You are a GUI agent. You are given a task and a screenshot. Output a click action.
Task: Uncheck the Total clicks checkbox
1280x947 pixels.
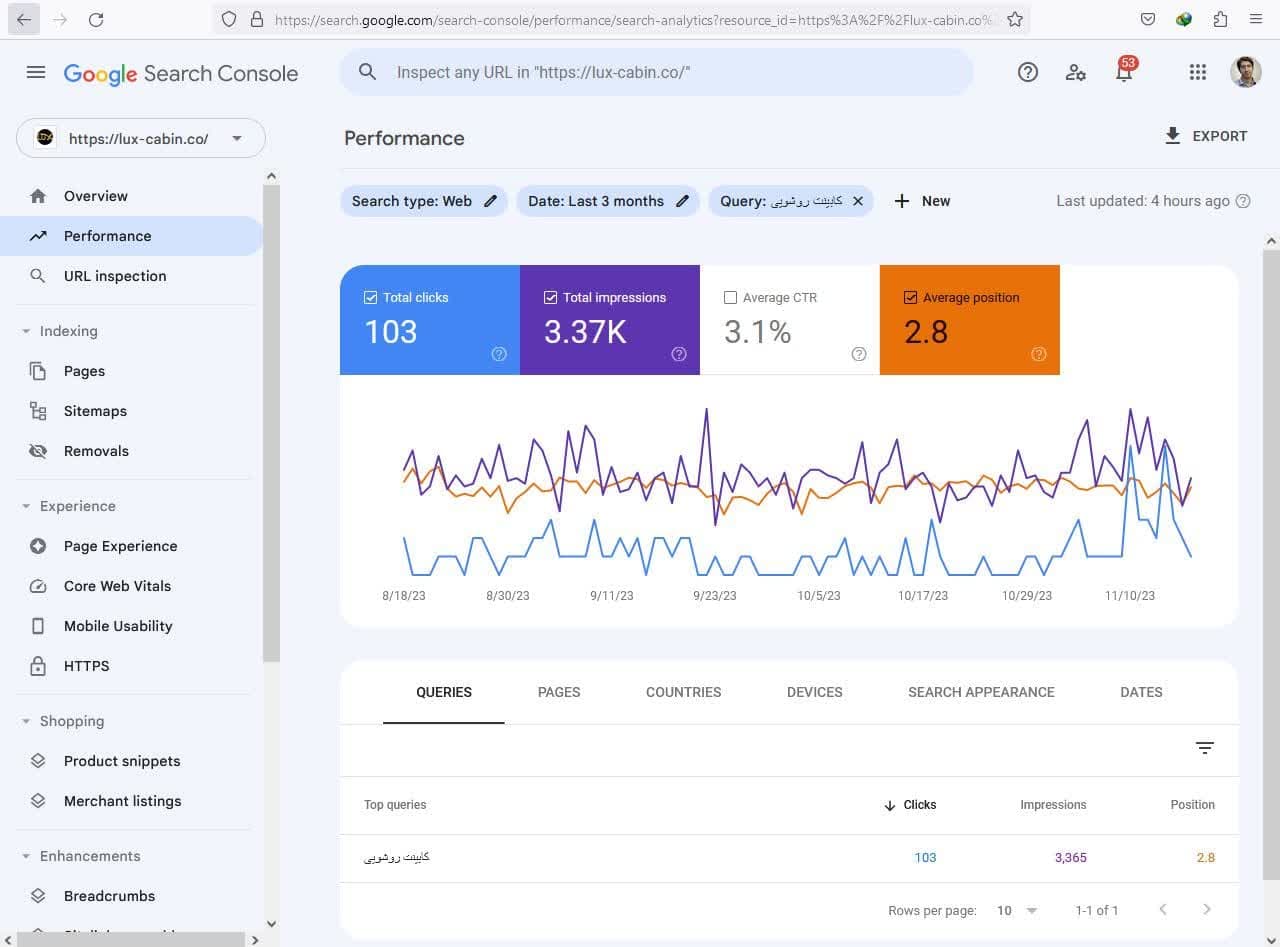point(371,298)
